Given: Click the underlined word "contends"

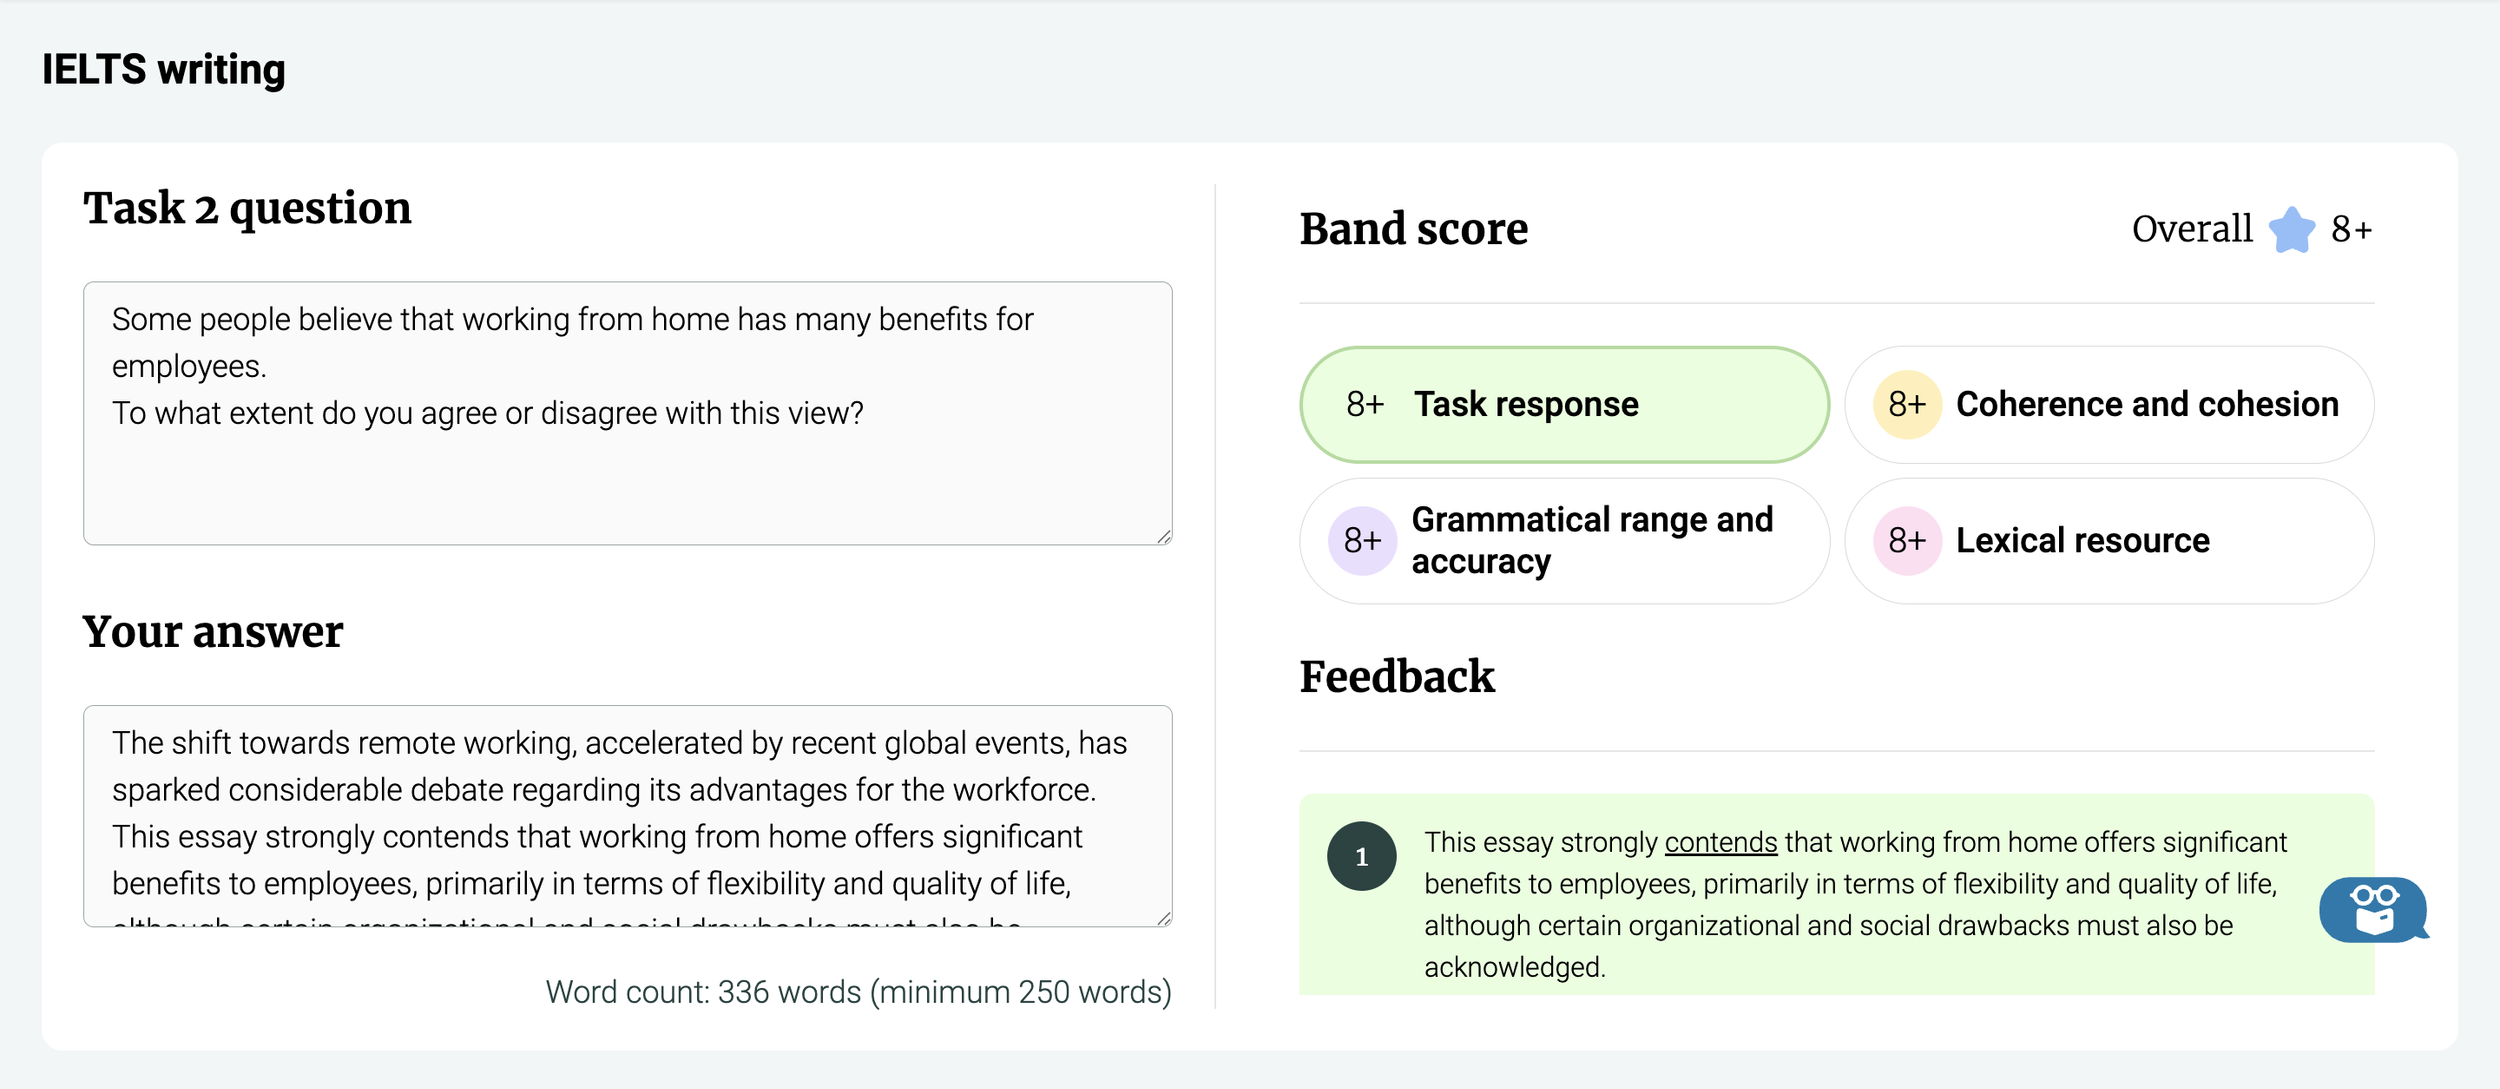Looking at the screenshot, I should tap(1720, 843).
